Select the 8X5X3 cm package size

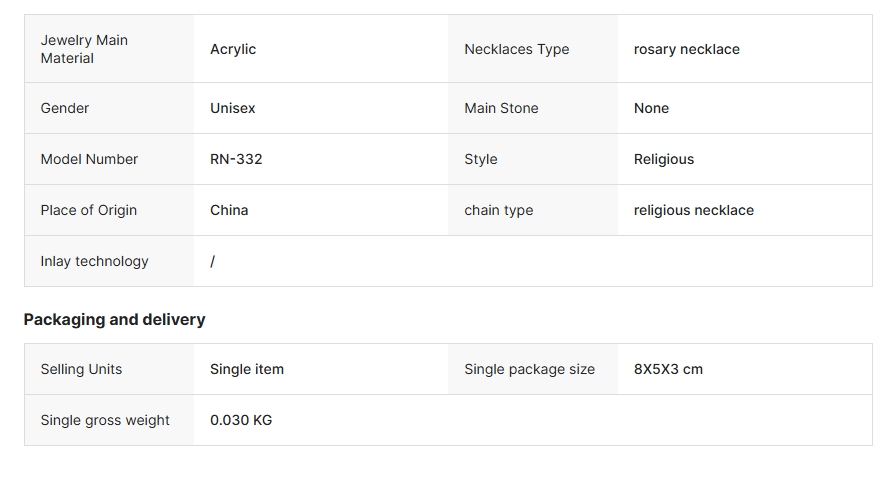668,369
